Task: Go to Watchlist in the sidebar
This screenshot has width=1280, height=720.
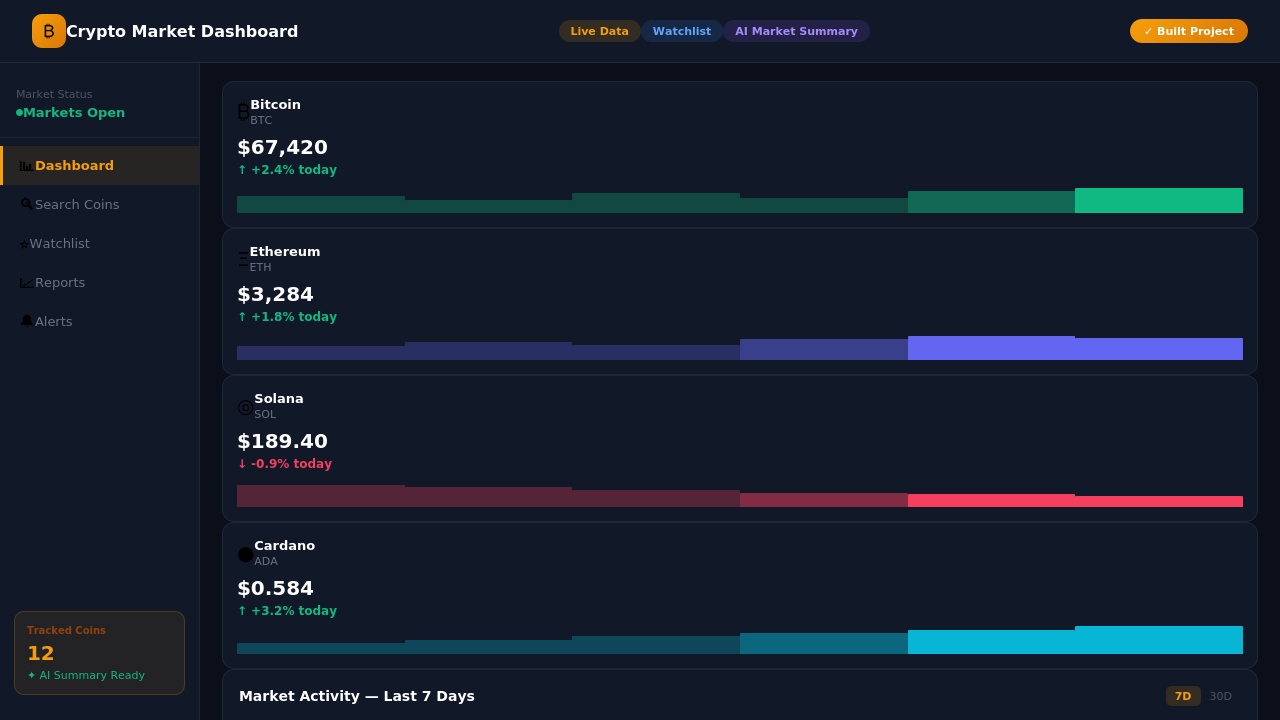Action: 100,244
